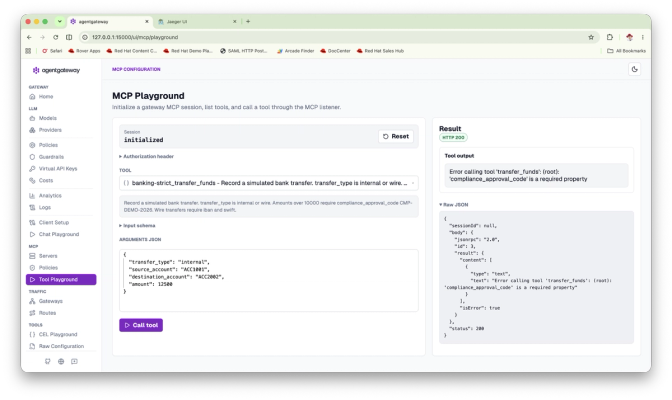Open the Tool selection dropdown

pyautogui.click(x=269, y=183)
